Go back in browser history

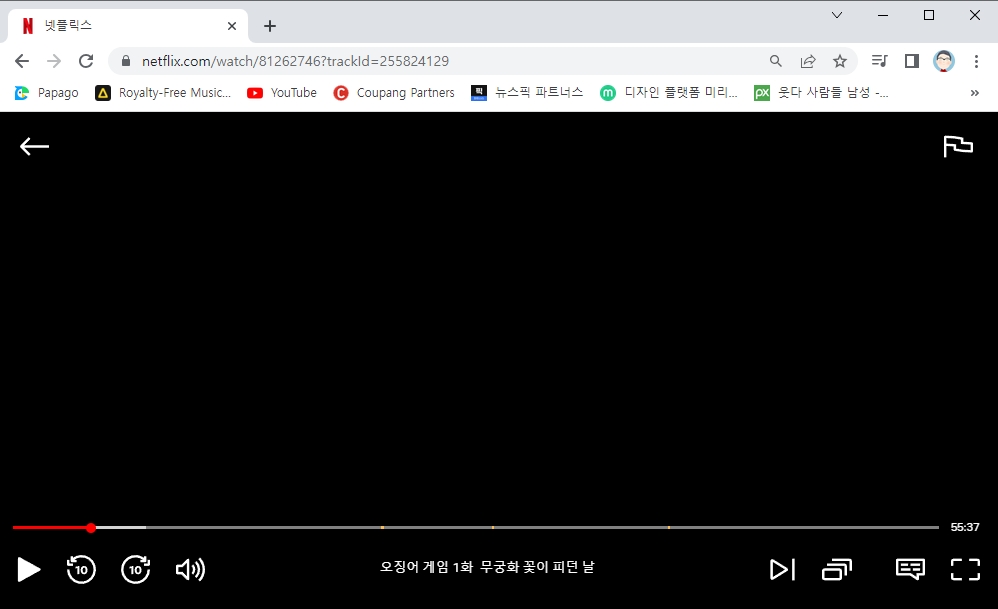[22, 61]
